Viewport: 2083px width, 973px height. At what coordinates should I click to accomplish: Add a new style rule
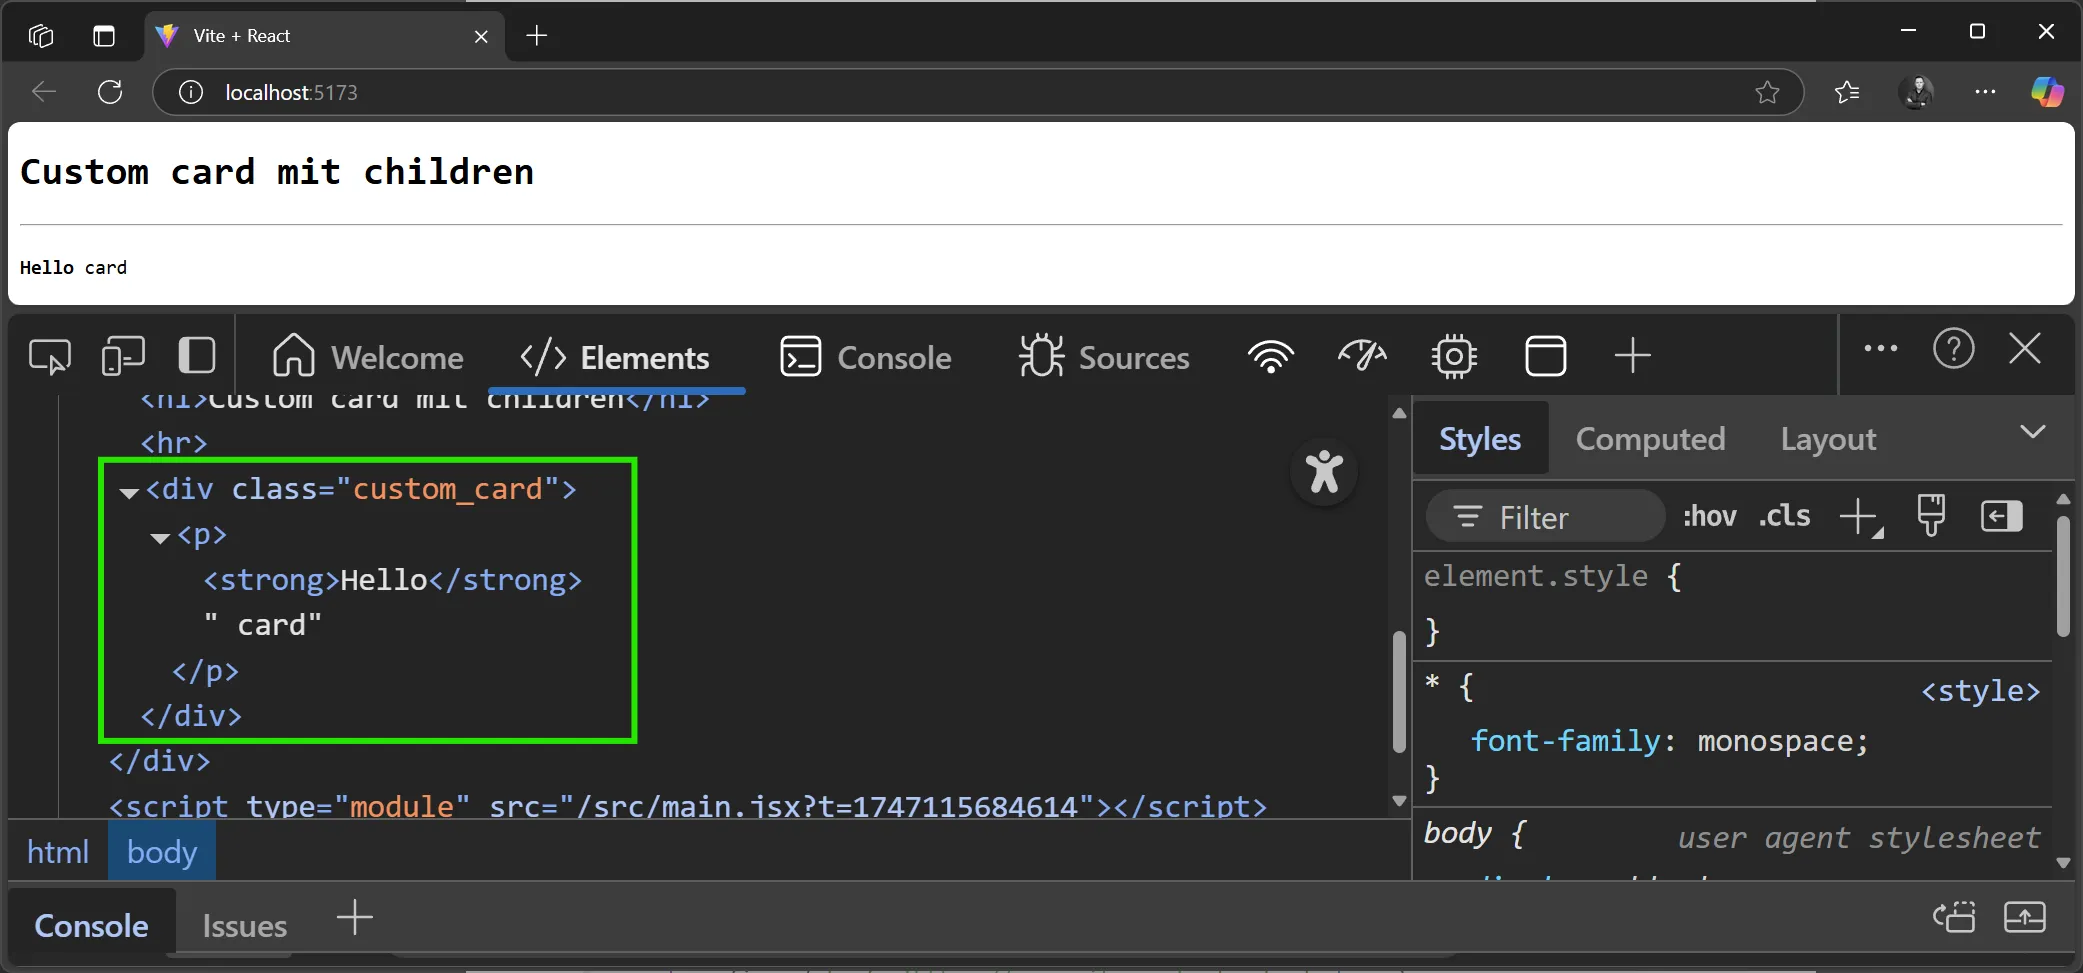1860,517
